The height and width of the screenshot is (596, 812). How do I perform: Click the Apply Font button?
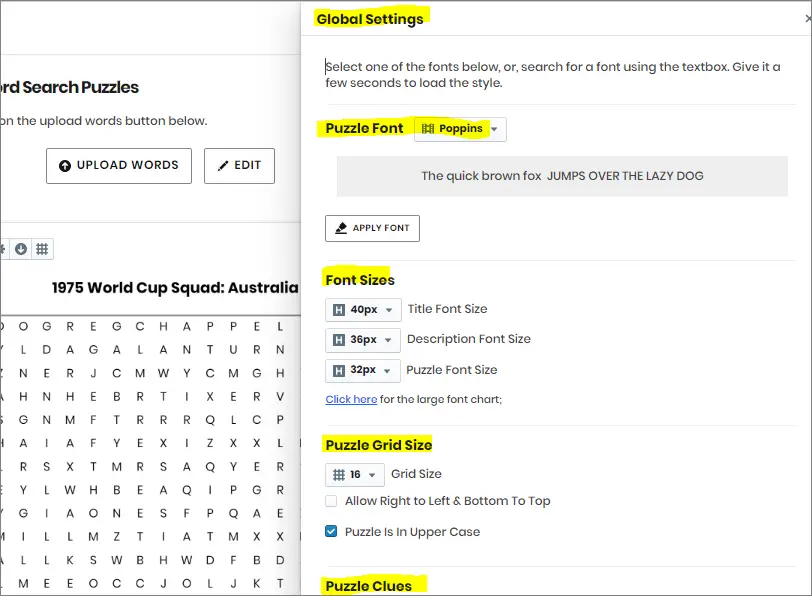(x=372, y=228)
